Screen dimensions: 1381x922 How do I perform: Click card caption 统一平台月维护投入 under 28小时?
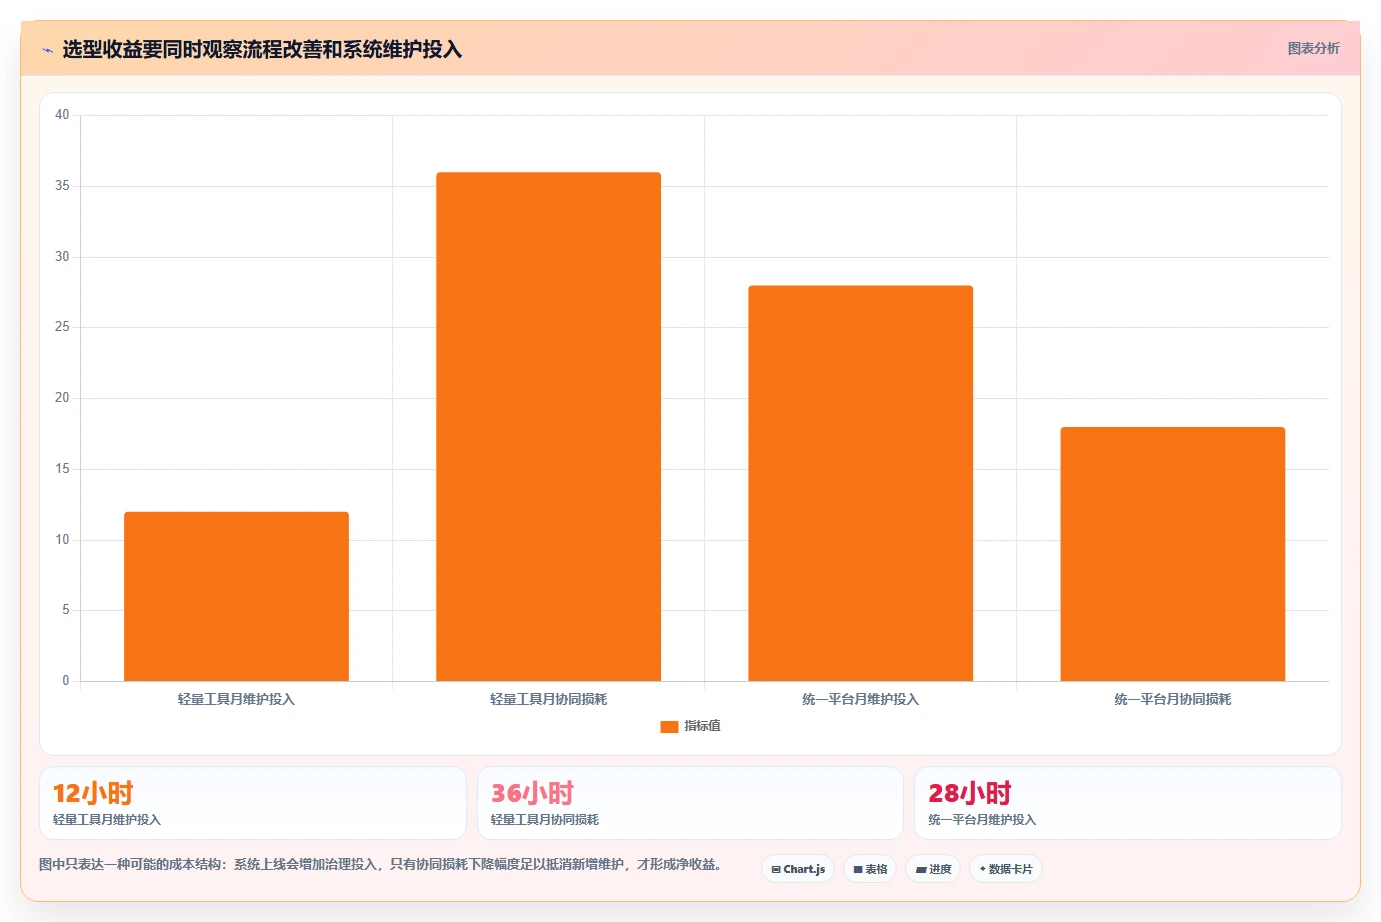tap(982, 820)
